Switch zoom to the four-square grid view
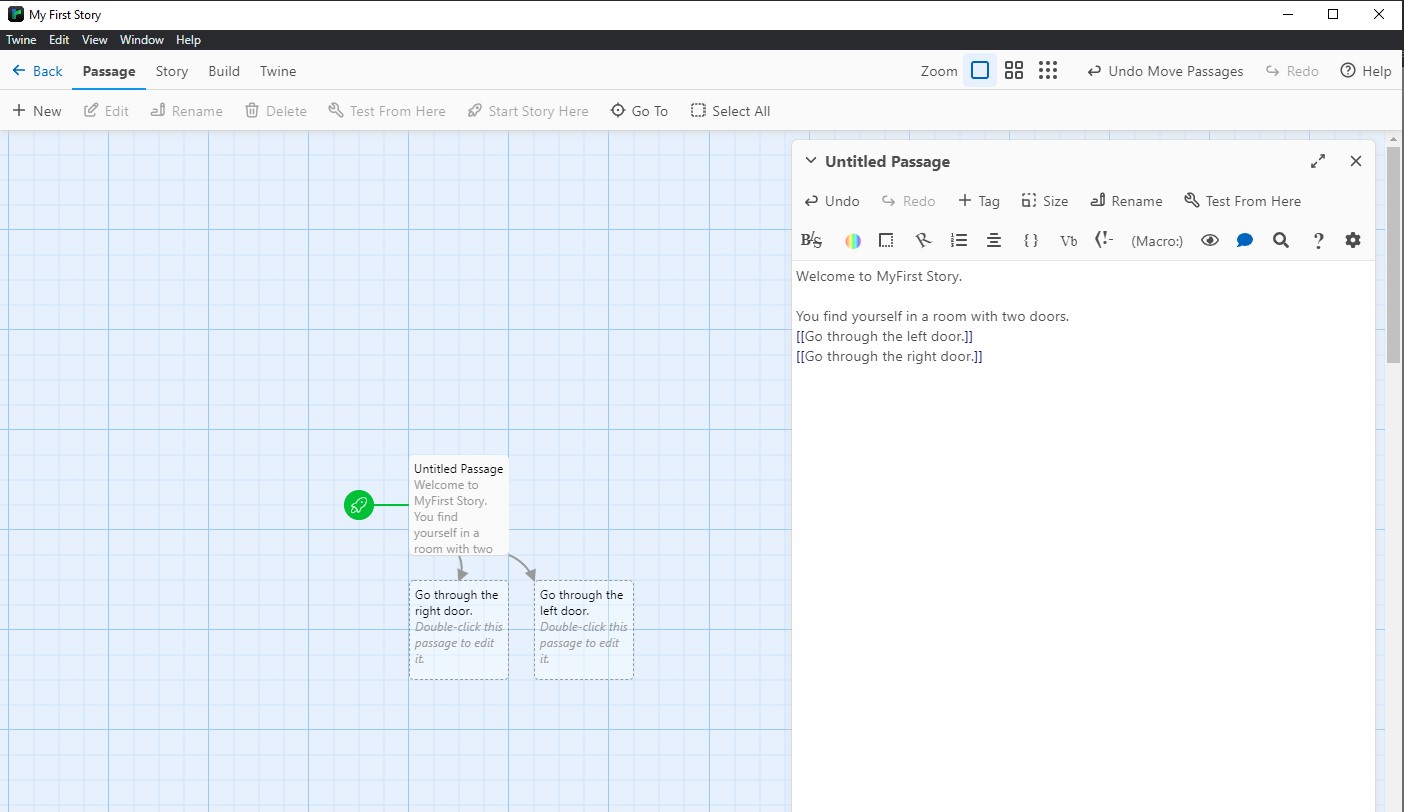1404x812 pixels. coord(1014,70)
